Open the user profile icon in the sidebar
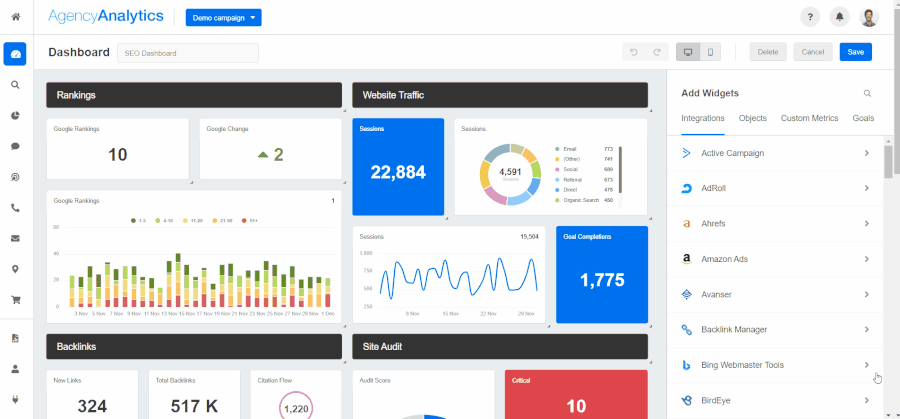Screen dimensions: 900x419 click(15, 369)
